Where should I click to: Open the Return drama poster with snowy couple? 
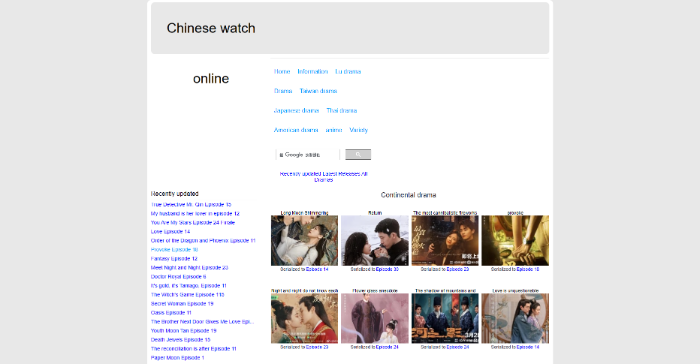pos(375,241)
